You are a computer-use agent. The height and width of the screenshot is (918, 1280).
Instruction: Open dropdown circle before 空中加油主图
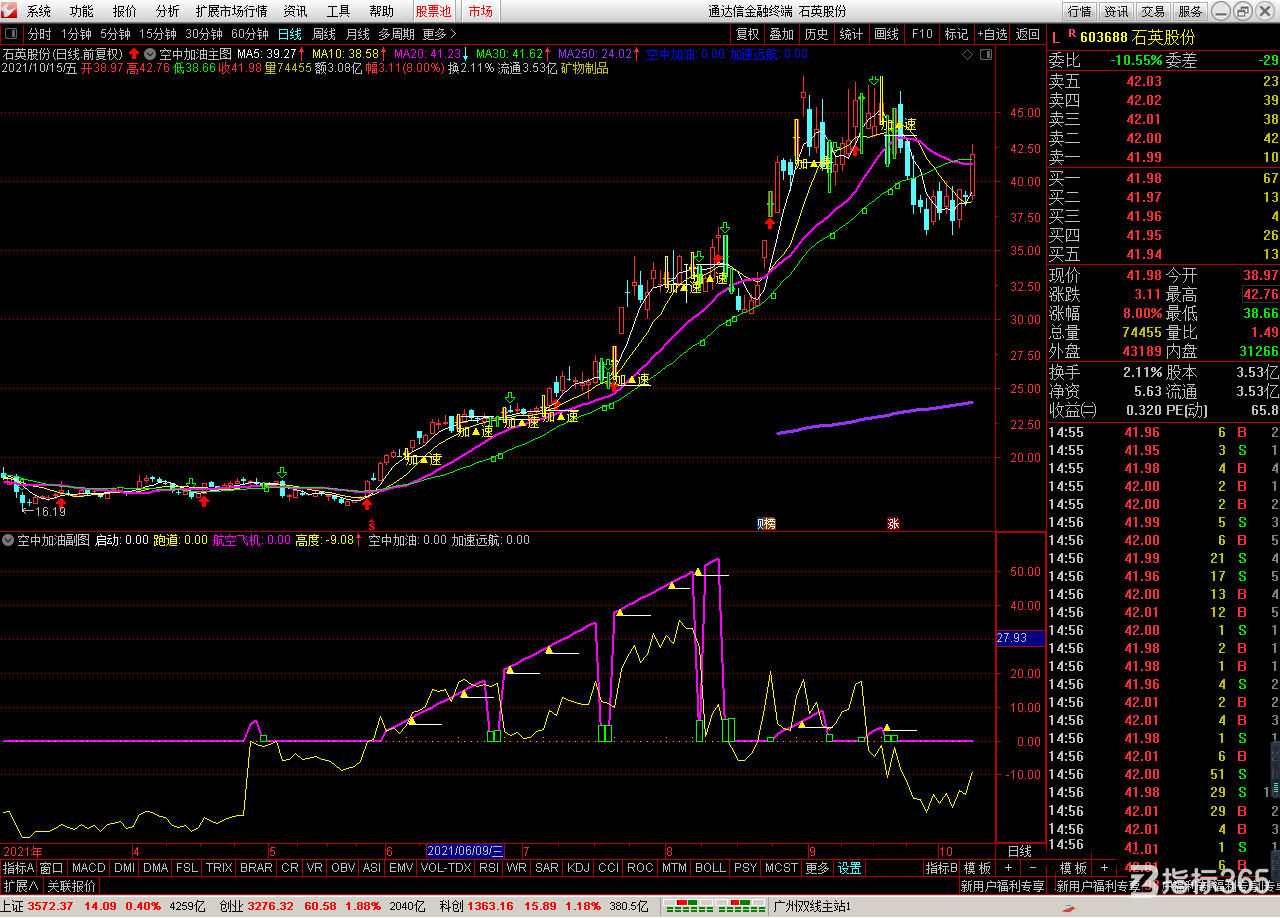click(x=150, y=54)
